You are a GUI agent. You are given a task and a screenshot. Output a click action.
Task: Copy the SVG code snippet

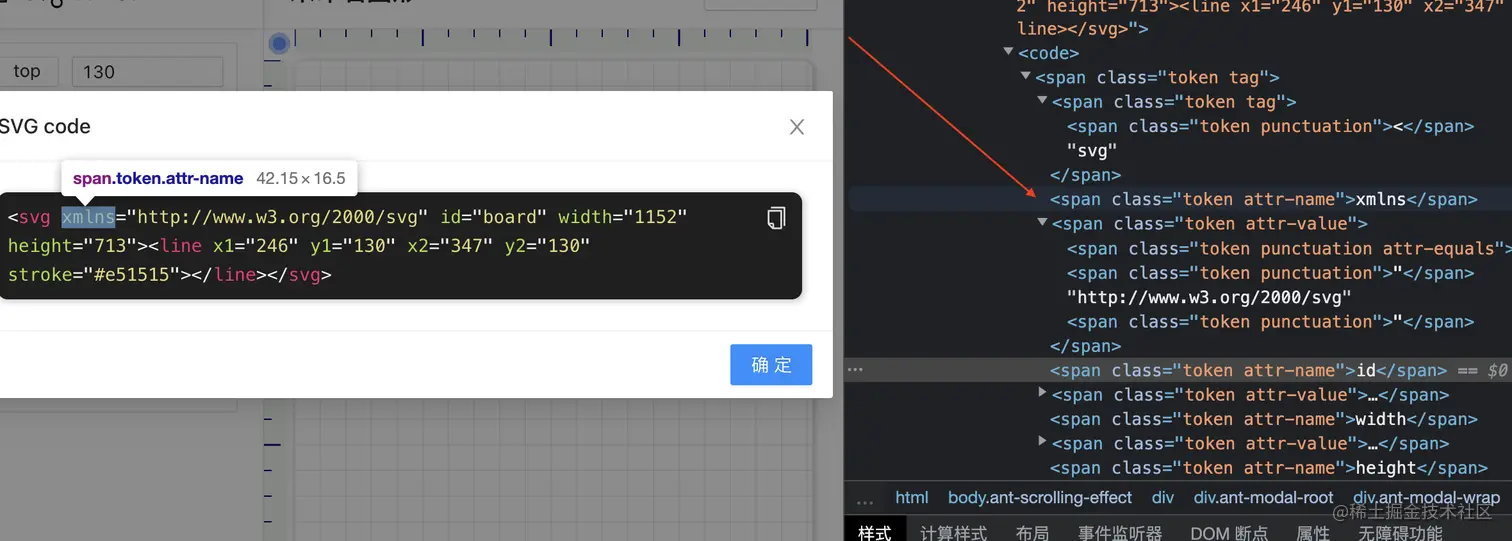(x=776, y=218)
